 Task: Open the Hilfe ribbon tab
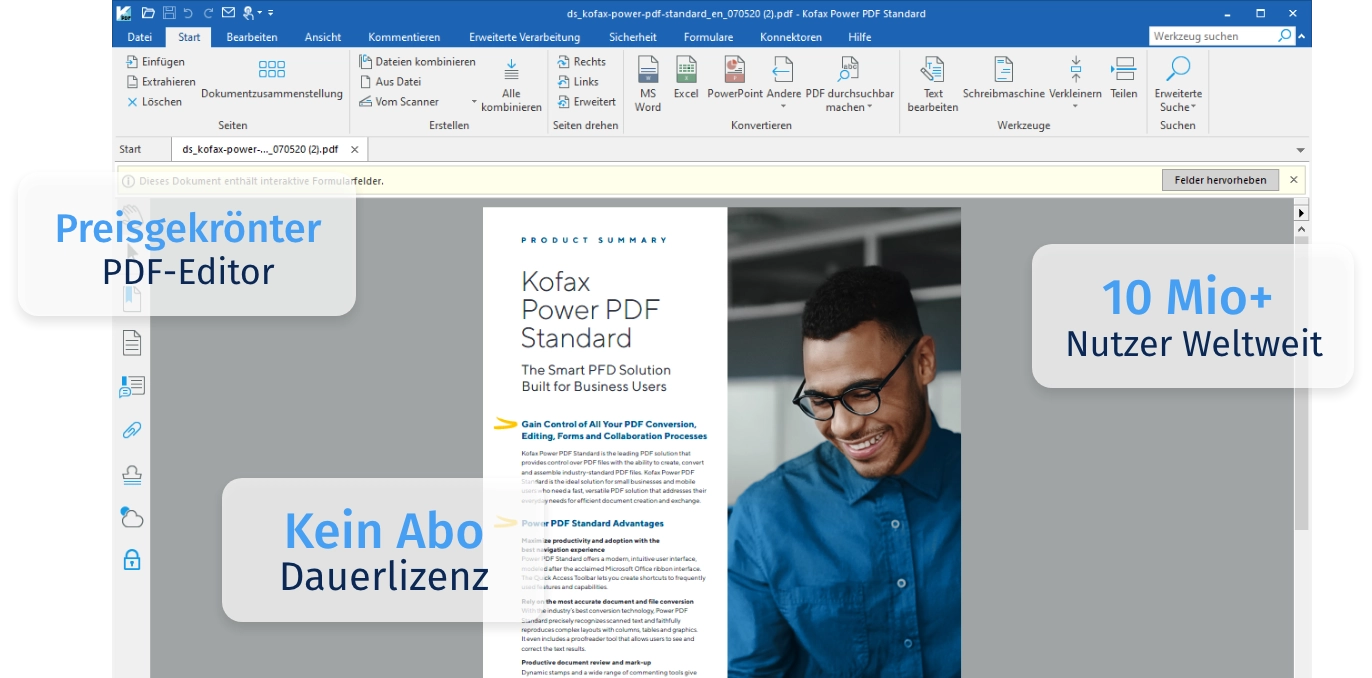[x=859, y=37]
